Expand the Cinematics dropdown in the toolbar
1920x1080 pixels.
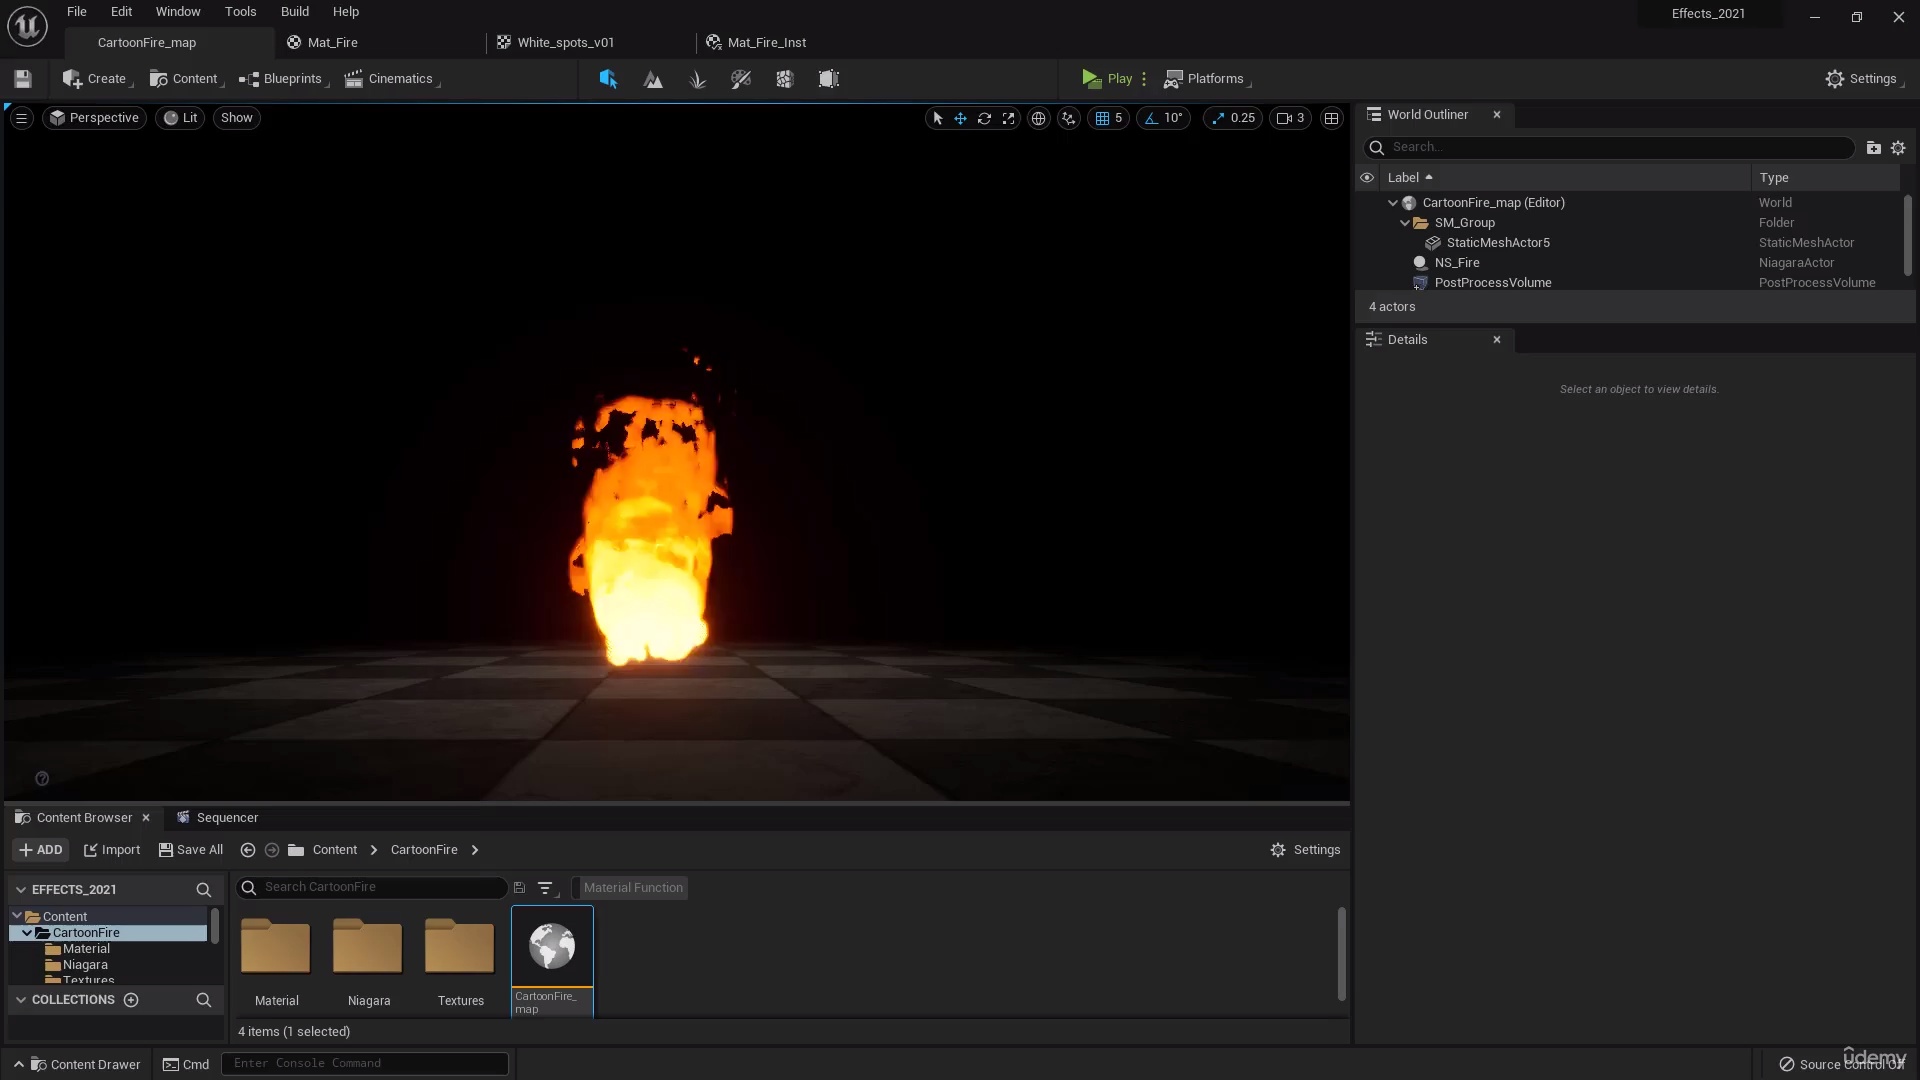[x=437, y=84]
